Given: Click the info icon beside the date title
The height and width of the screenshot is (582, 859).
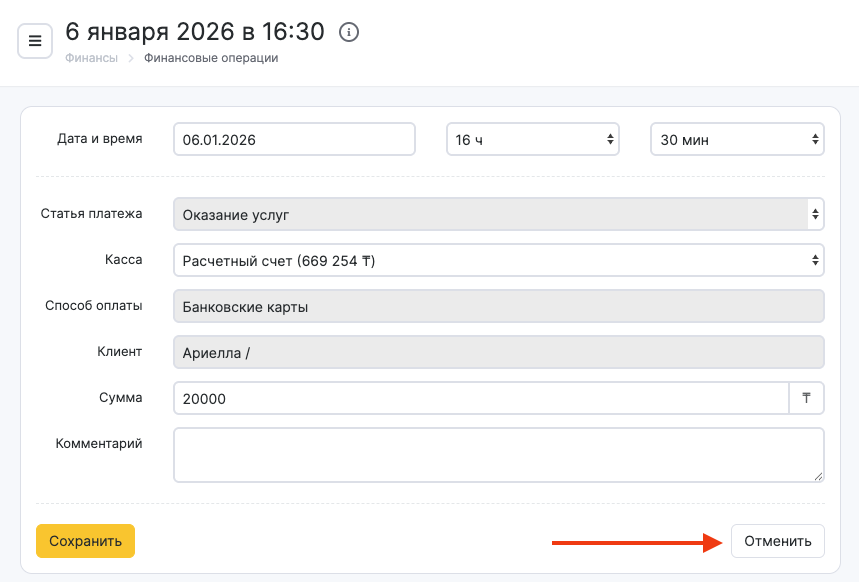Looking at the screenshot, I should (349, 32).
